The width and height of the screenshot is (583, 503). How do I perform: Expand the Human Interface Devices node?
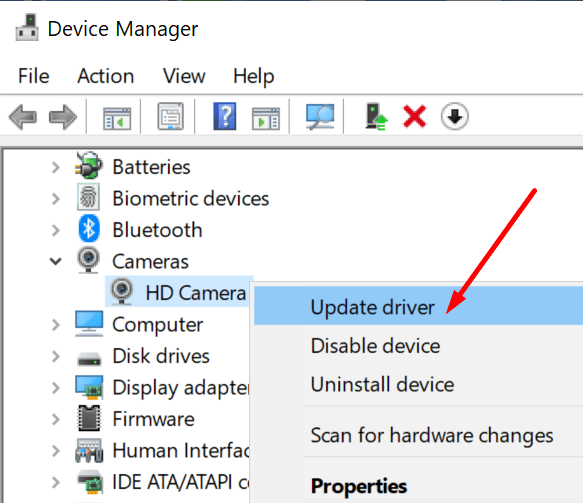click(56, 451)
